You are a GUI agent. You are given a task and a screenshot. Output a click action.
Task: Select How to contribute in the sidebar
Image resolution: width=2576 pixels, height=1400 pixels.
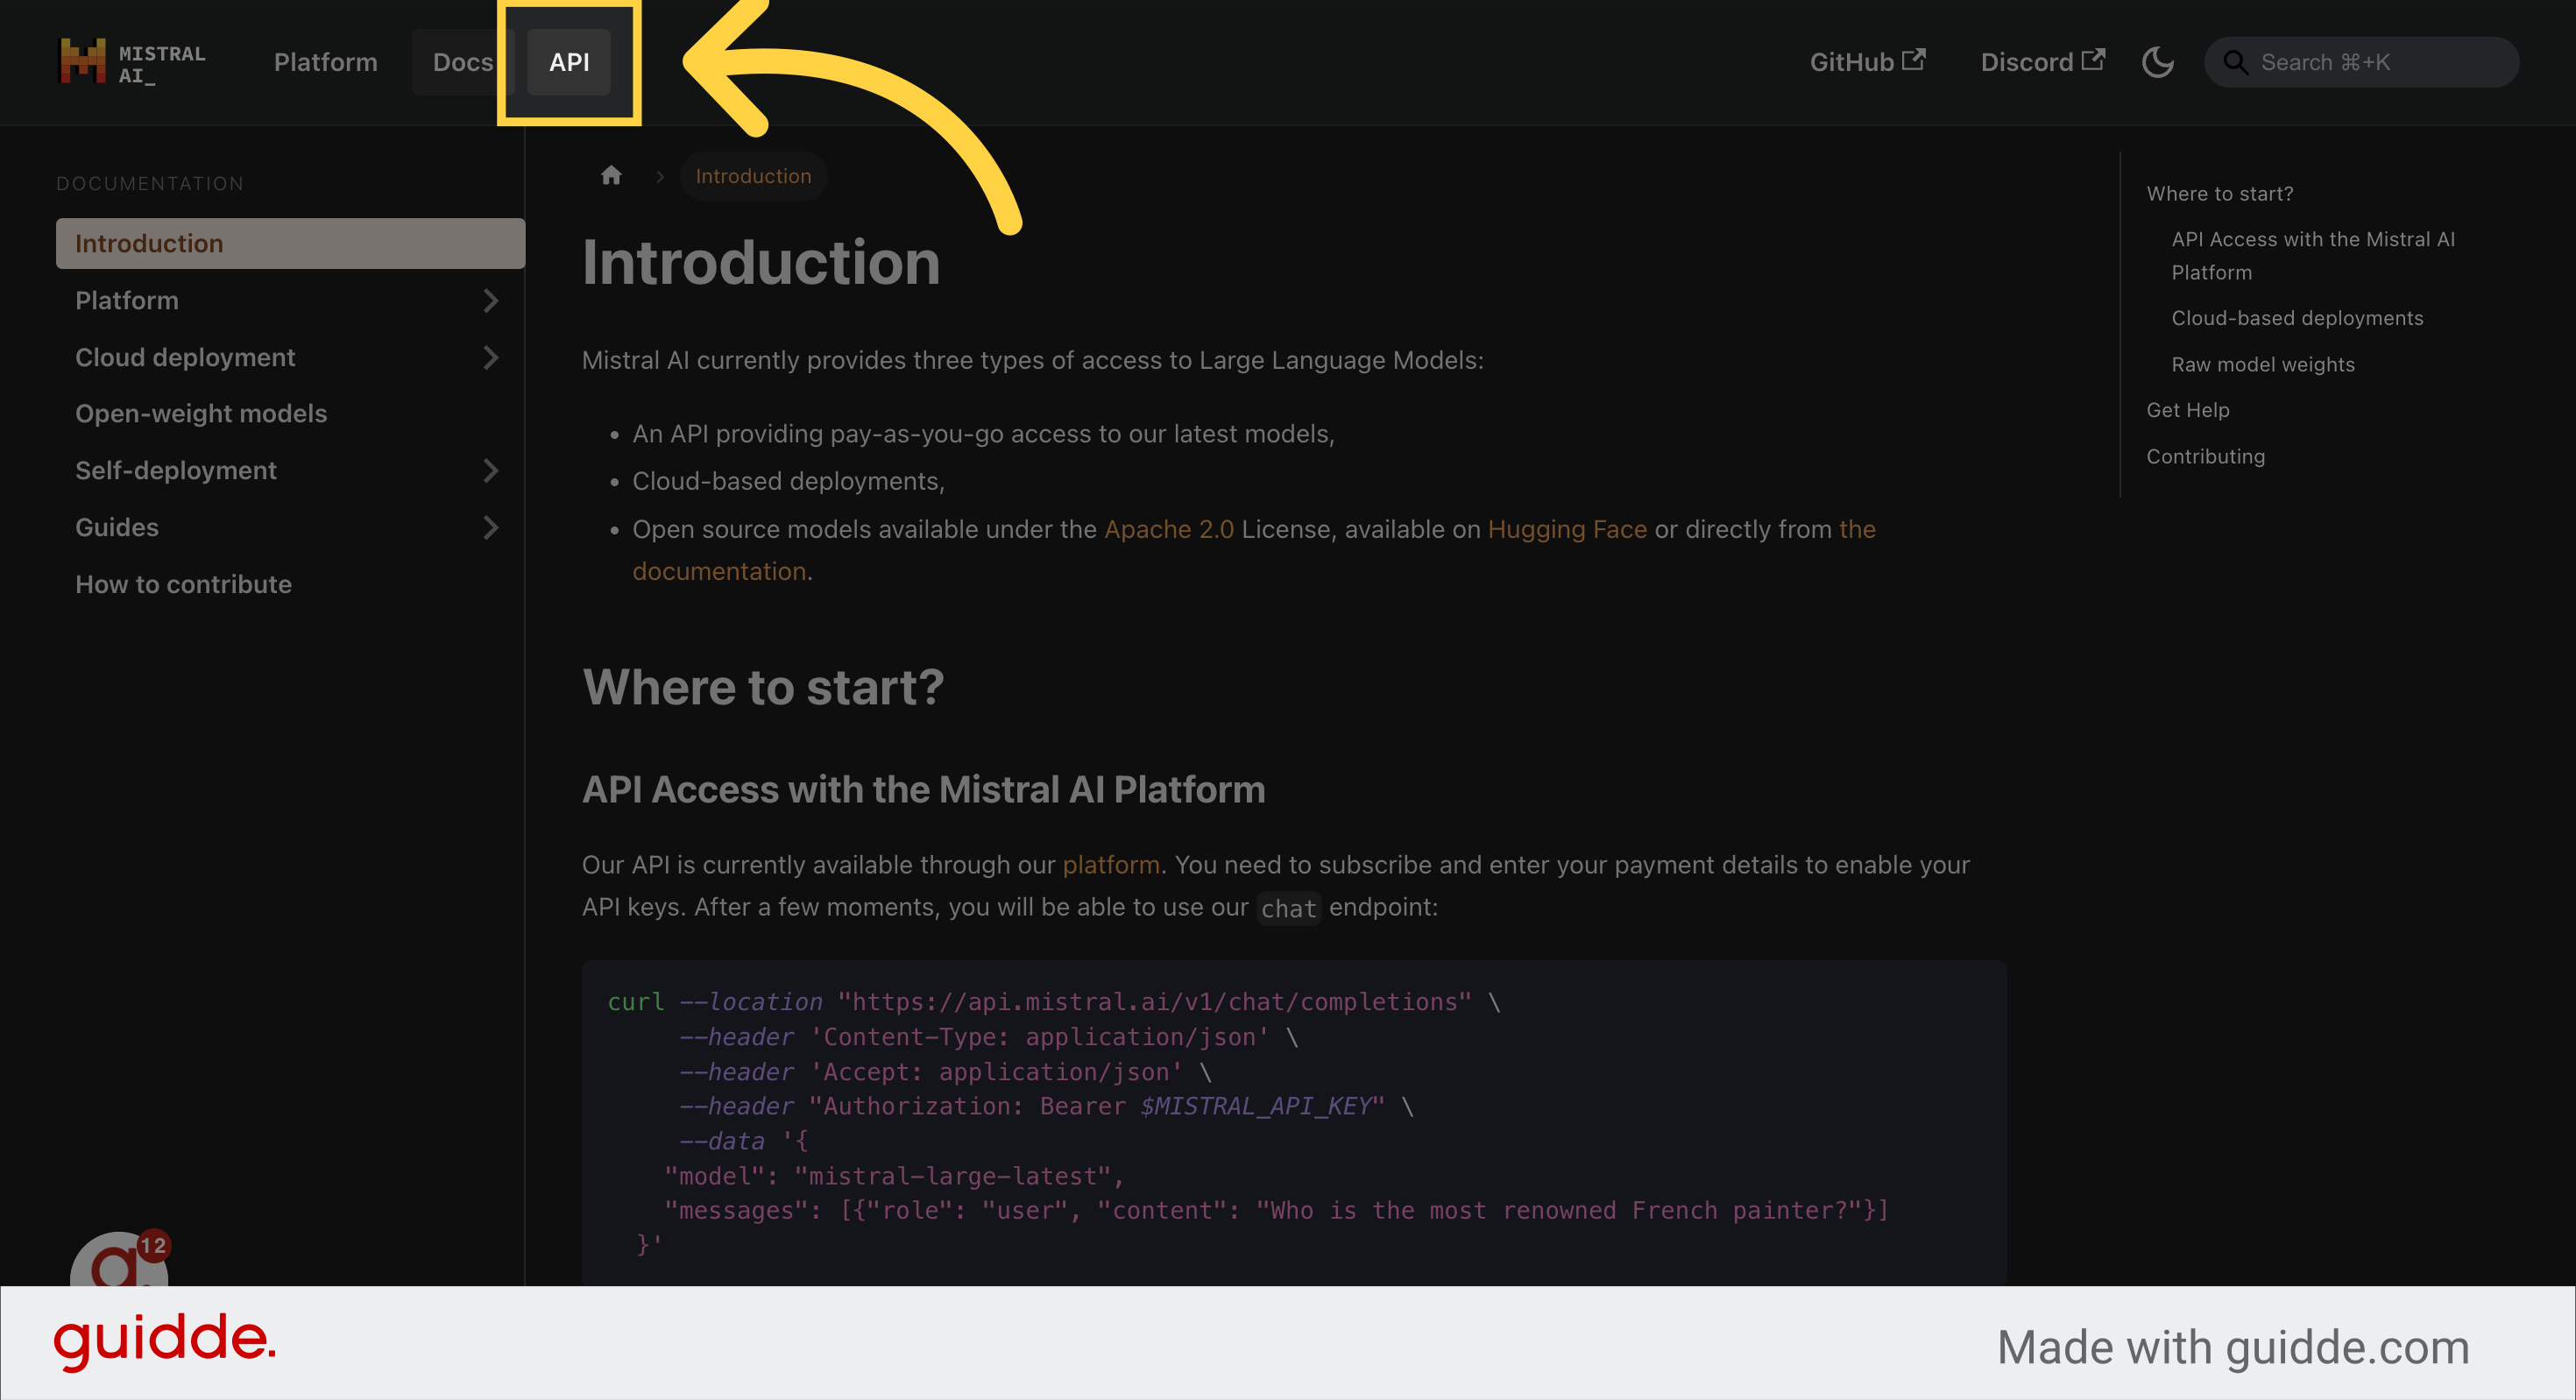point(184,584)
